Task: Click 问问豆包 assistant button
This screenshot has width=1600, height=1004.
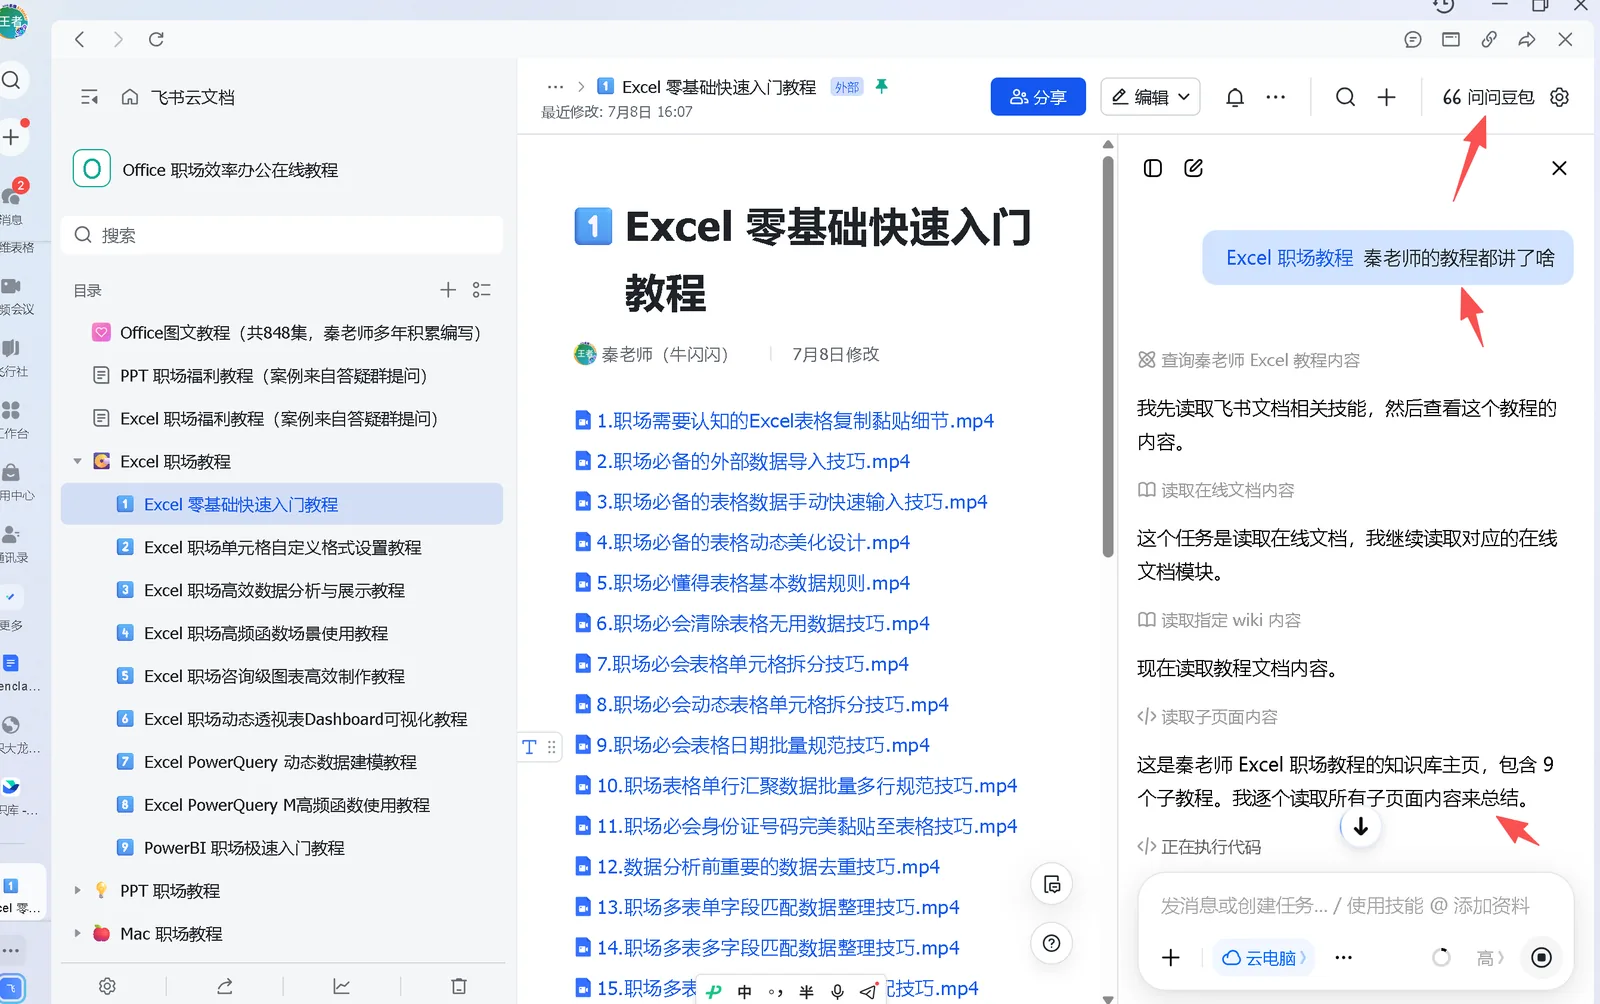Action: coord(1488,97)
